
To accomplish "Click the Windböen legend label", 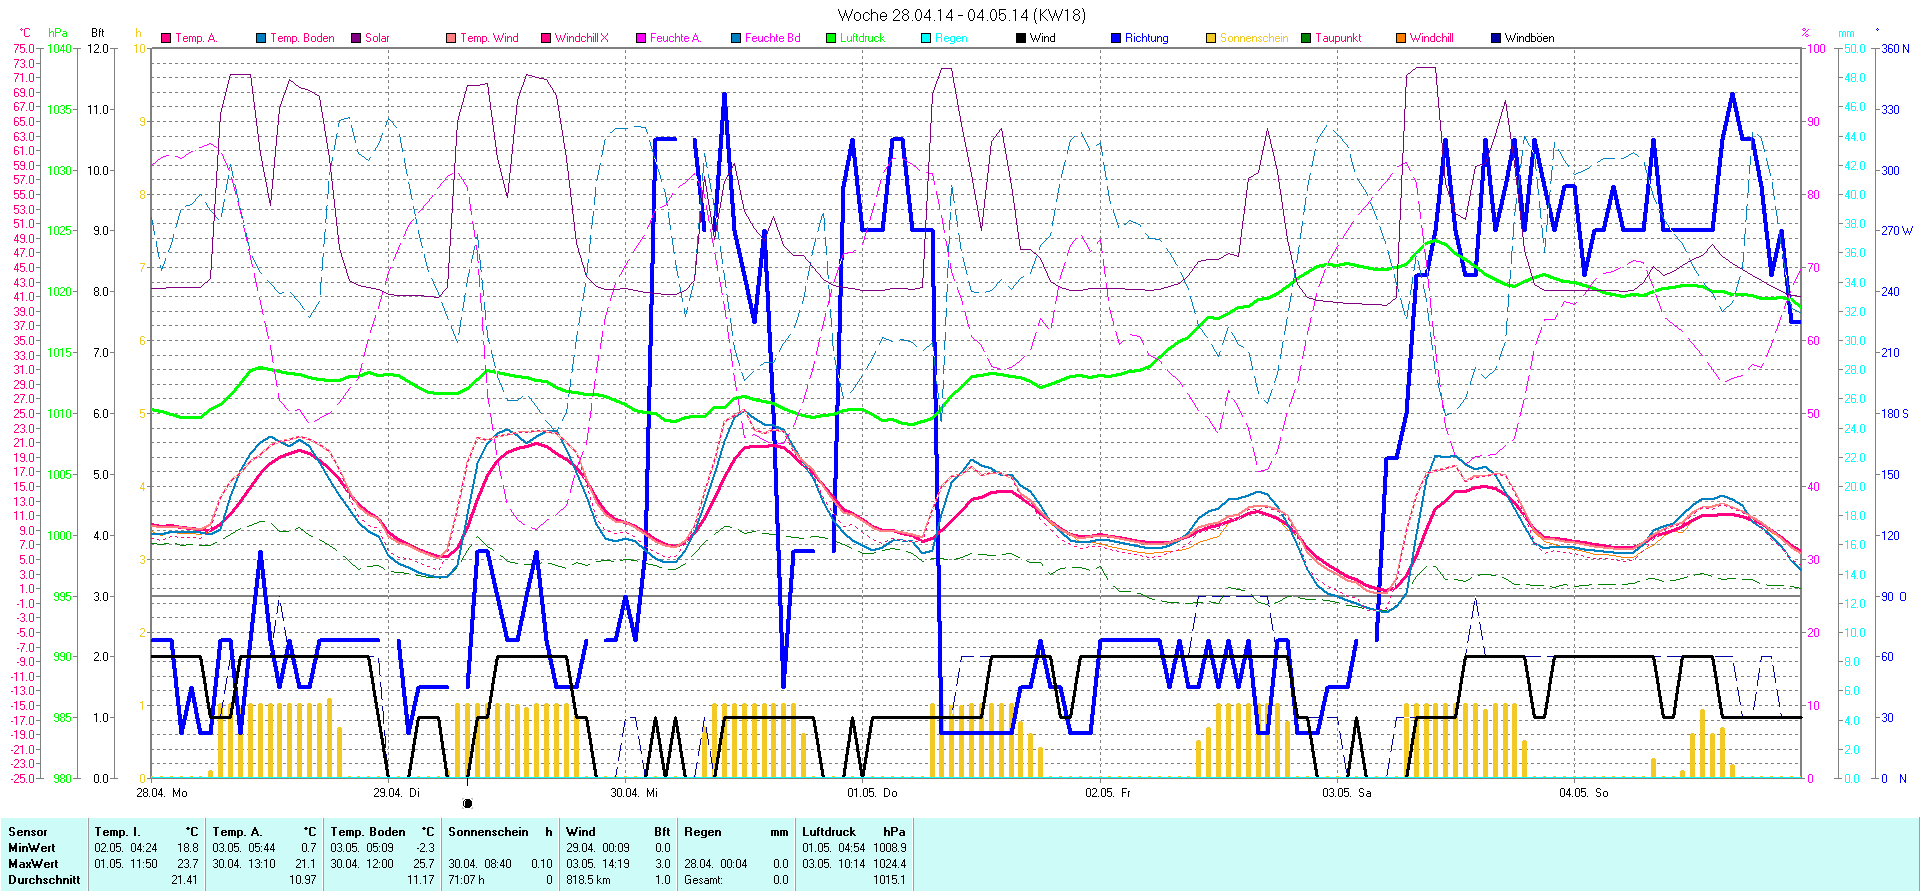I will pyautogui.click(x=1529, y=38).
